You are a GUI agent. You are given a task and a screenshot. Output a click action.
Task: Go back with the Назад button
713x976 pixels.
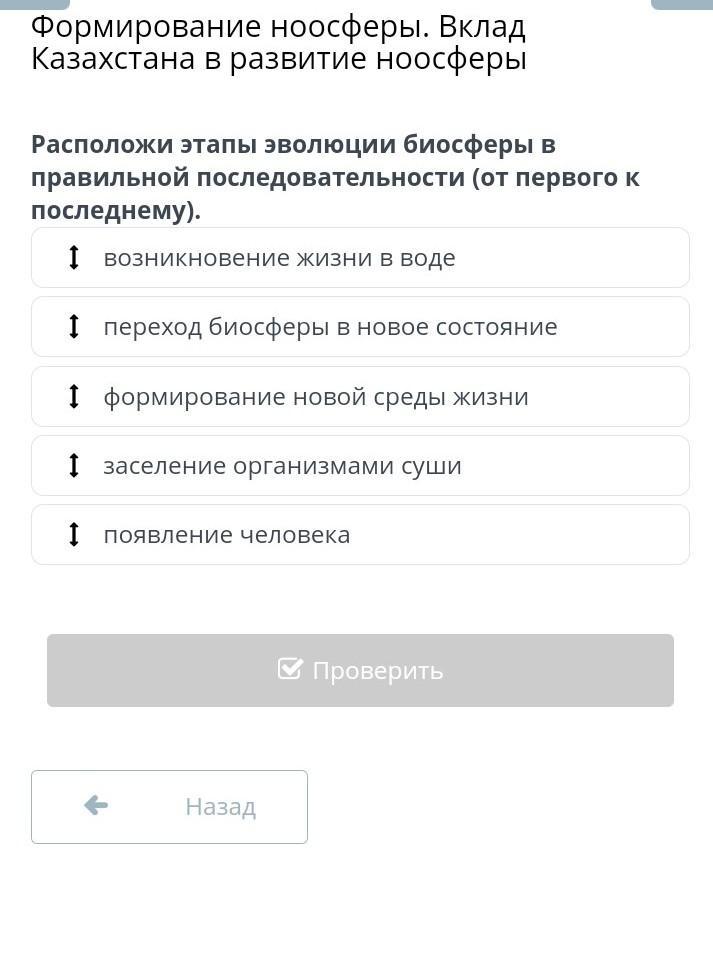[x=169, y=807]
